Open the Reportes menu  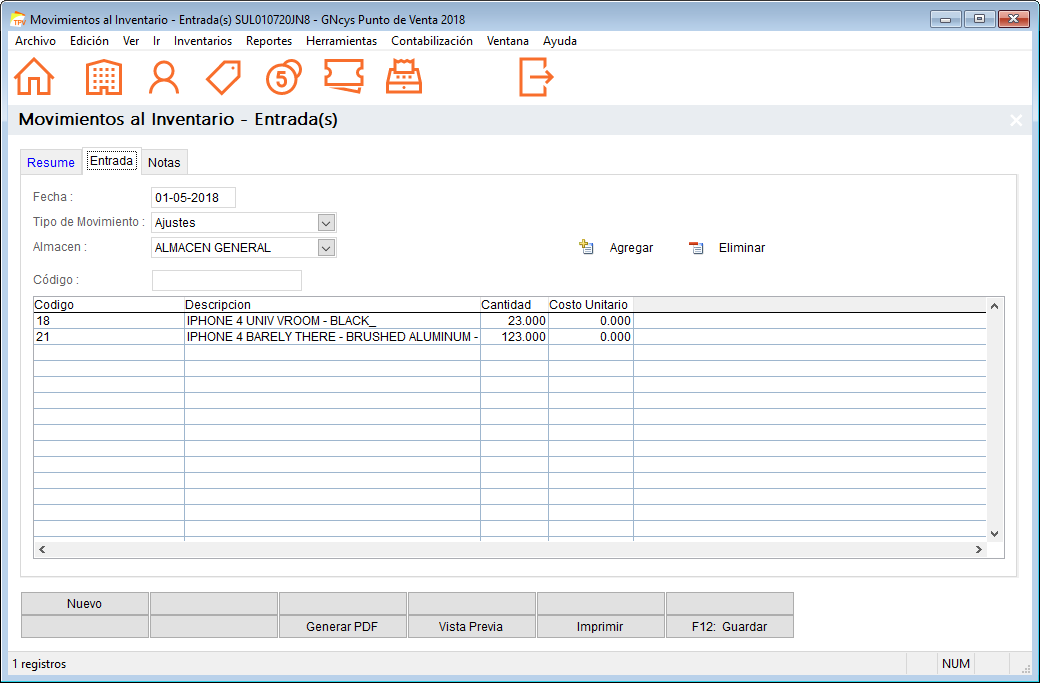(x=269, y=41)
